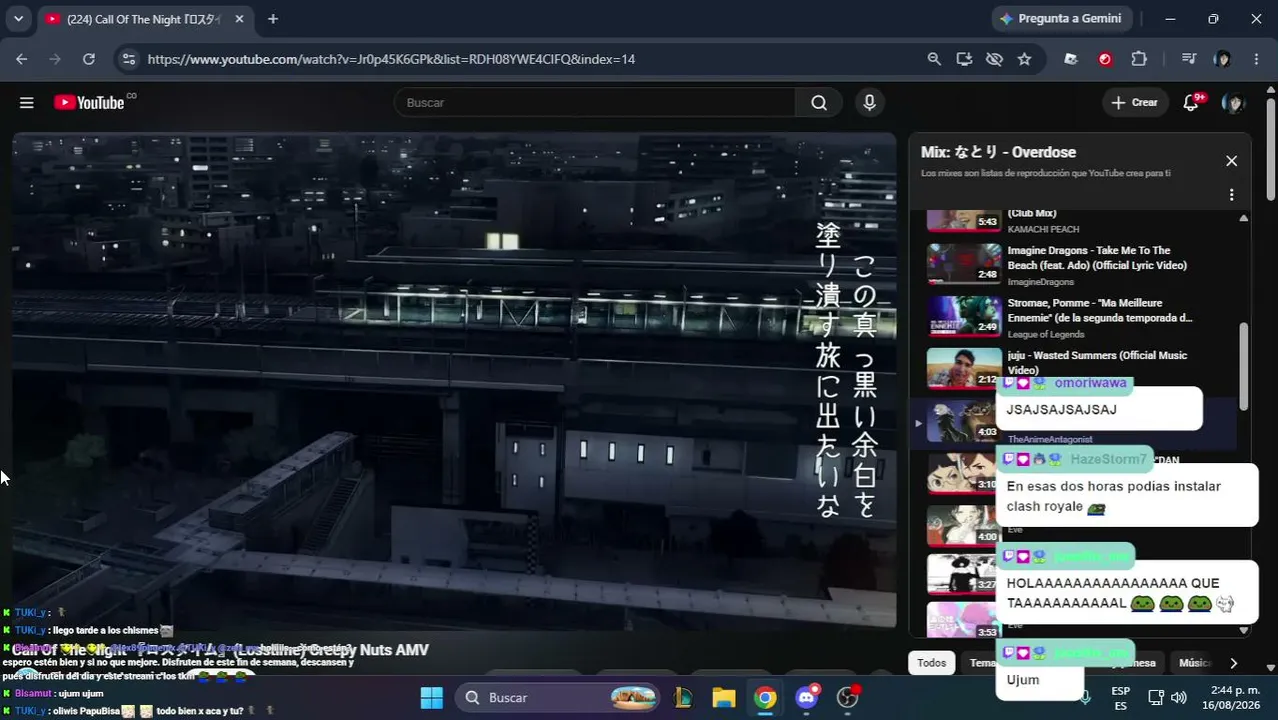Select the Música filter chip
This screenshot has width=1278, height=720.
1194,663
